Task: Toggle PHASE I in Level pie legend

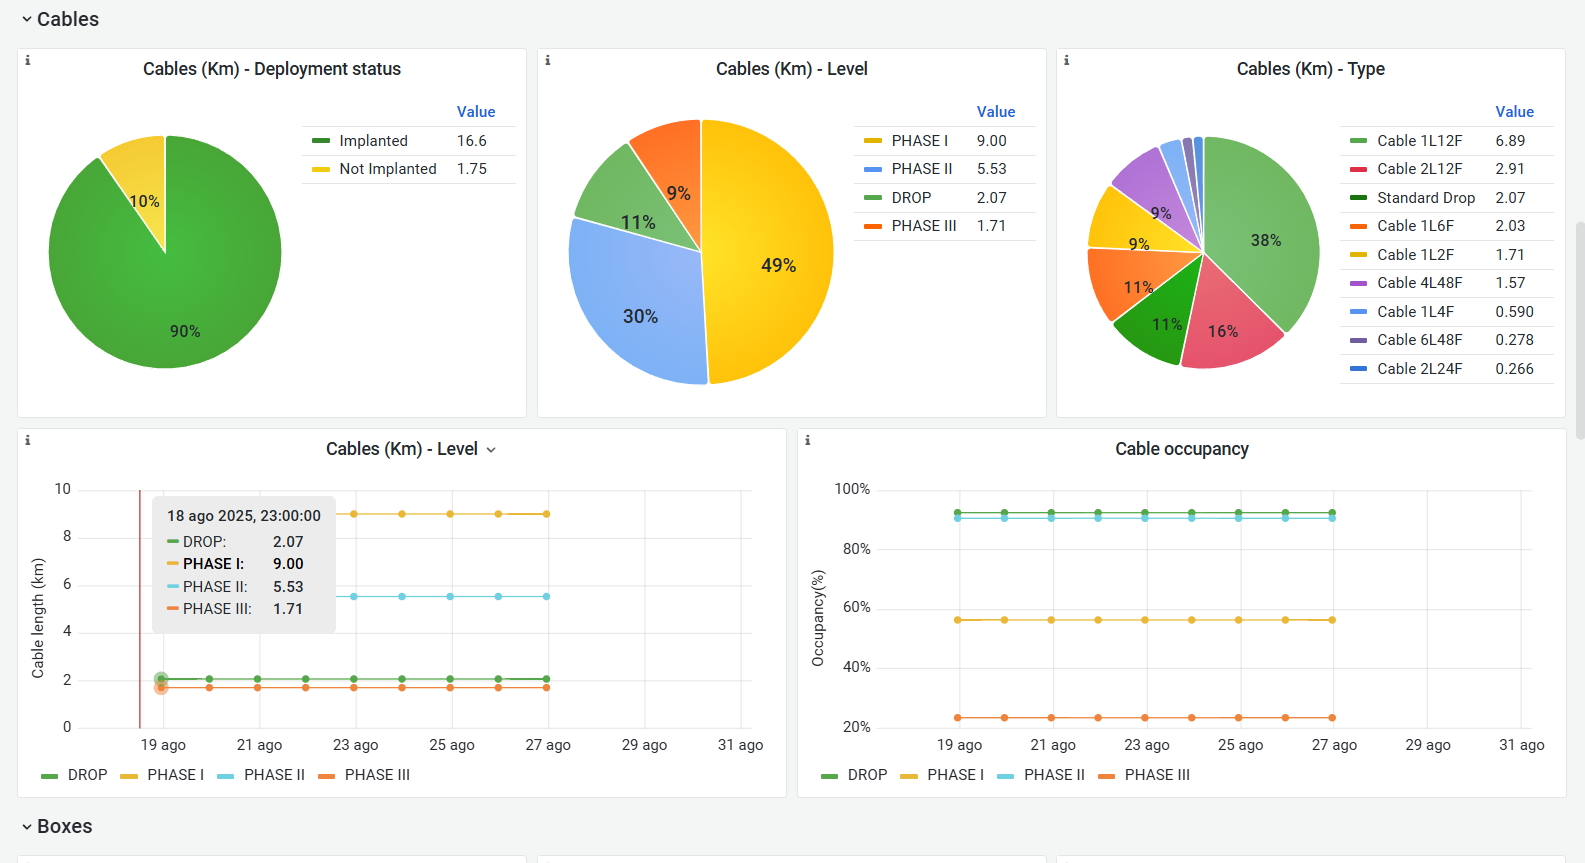Action: pyautogui.click(x=920, y=141)
